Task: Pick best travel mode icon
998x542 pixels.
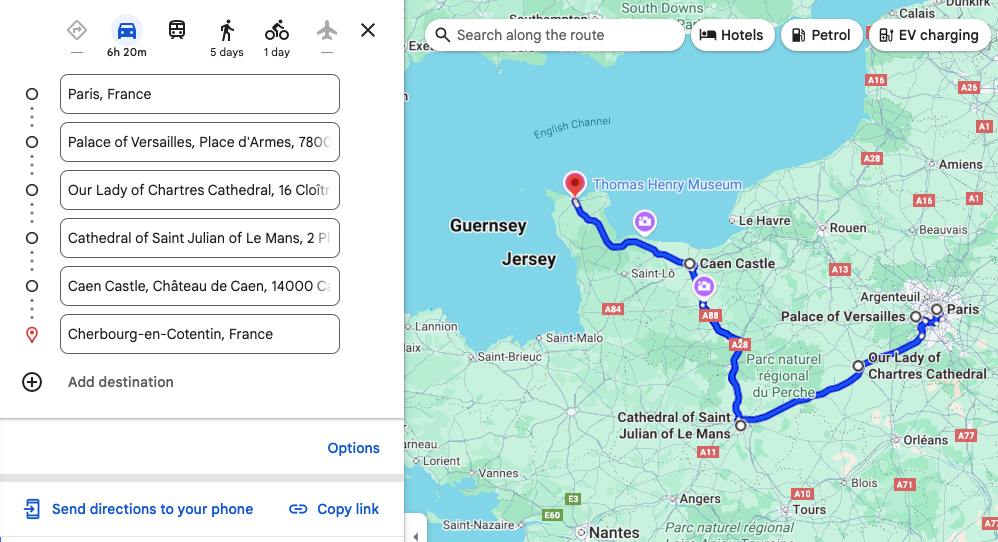Action: pyautogui.click(x=77, y=30)
